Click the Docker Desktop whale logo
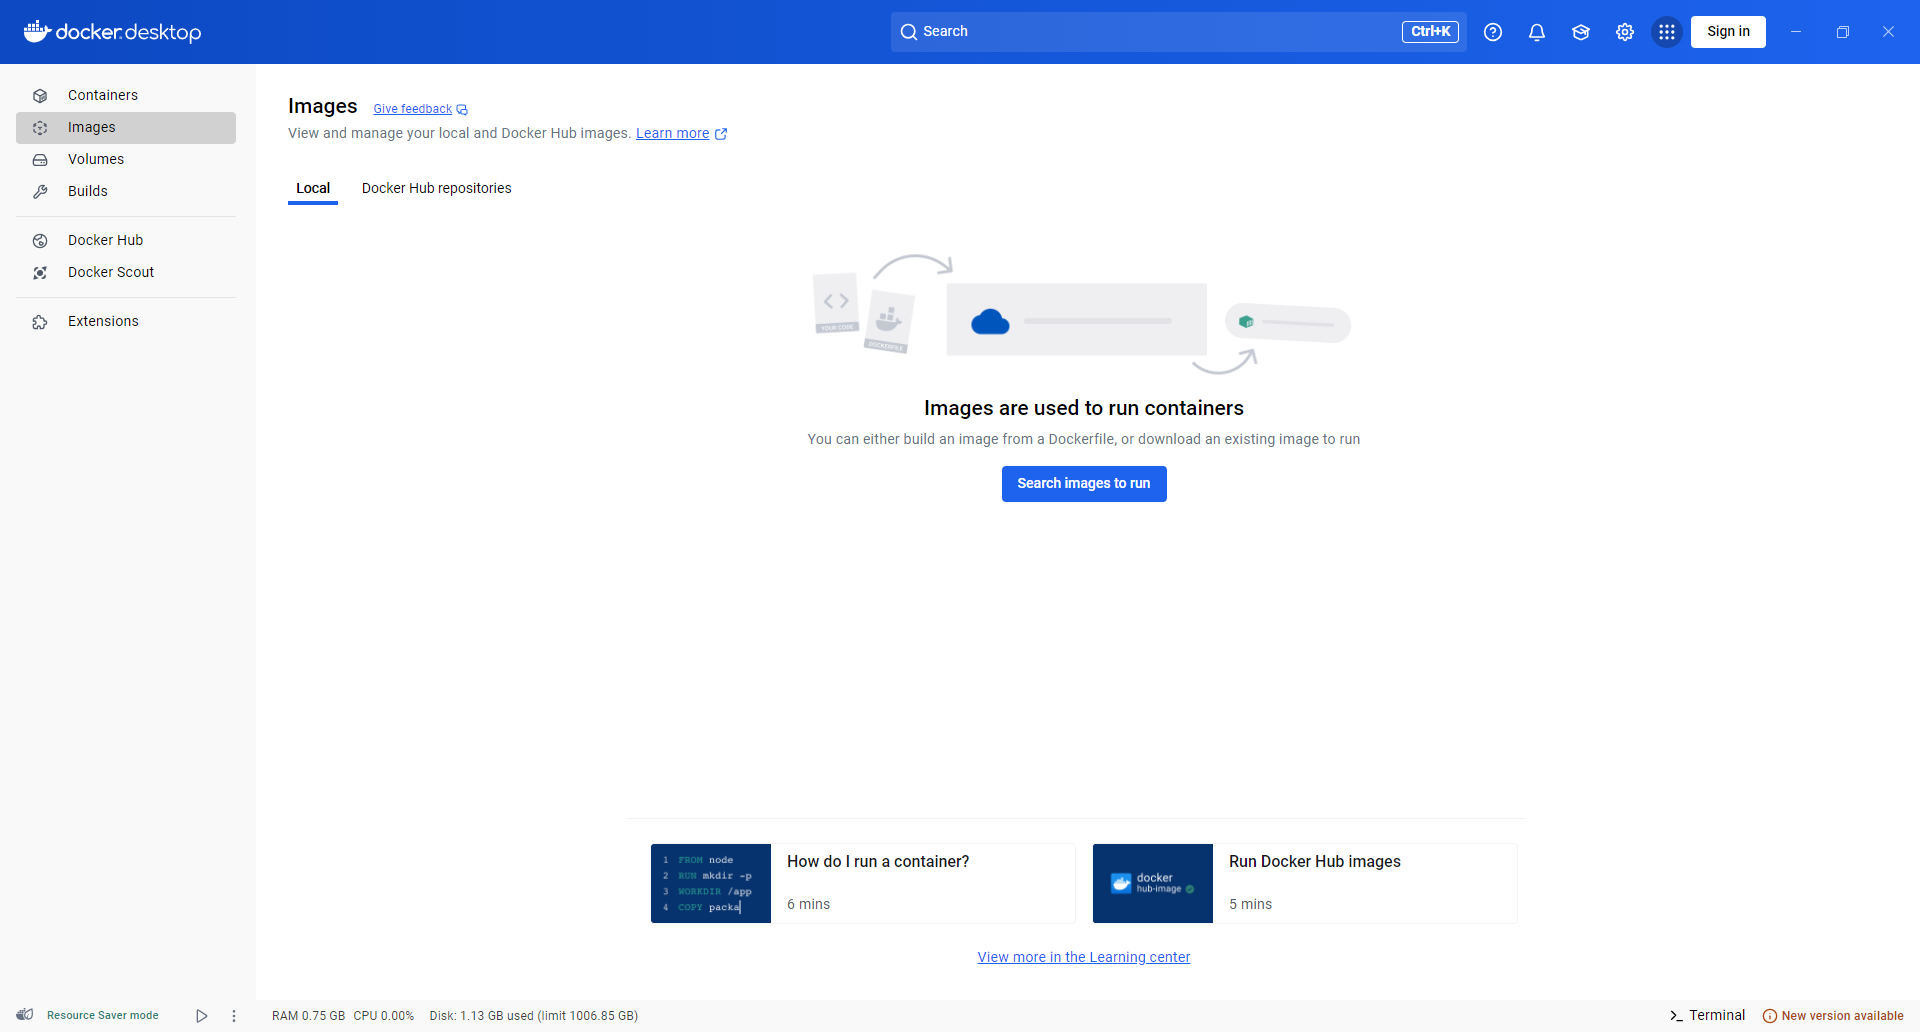This screenshot has width=1920, height=1032. tap(37, 31)
